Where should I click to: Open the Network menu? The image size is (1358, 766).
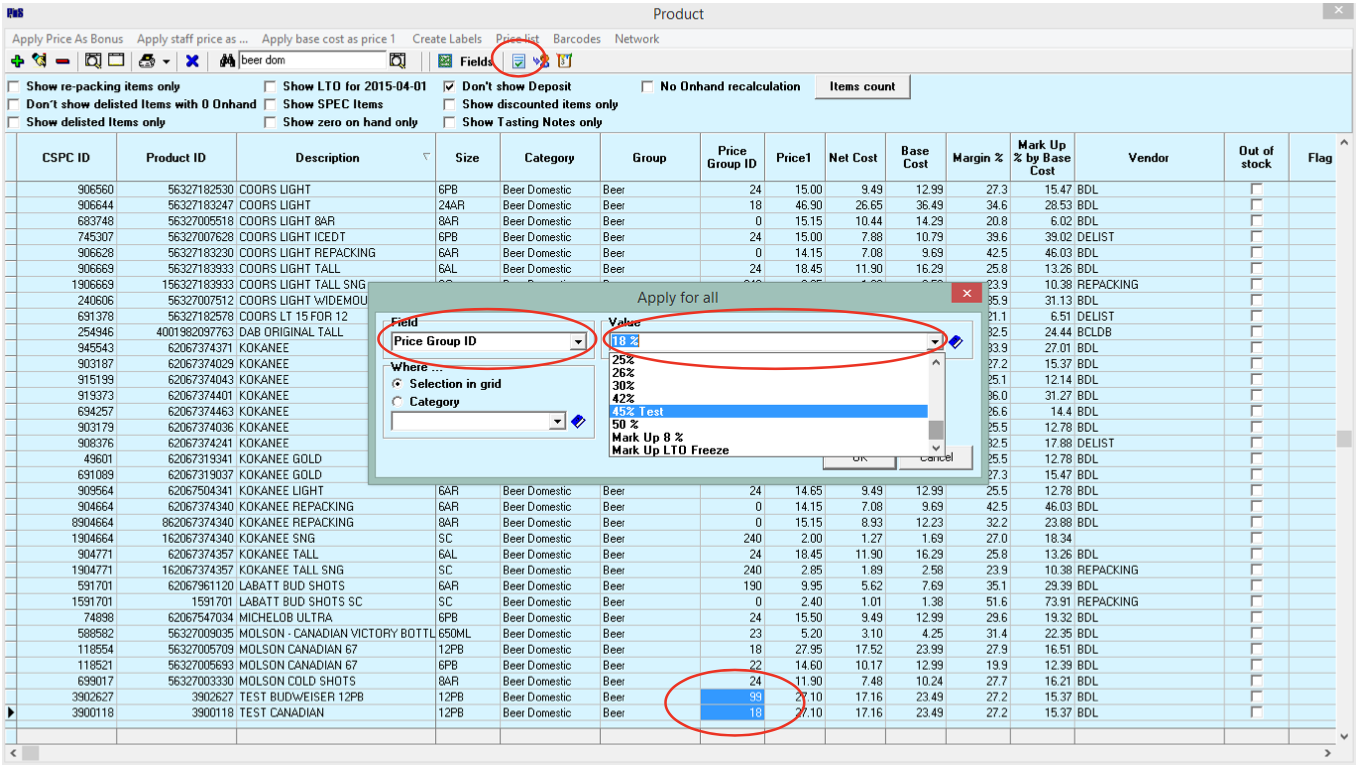tap(637, 39)
